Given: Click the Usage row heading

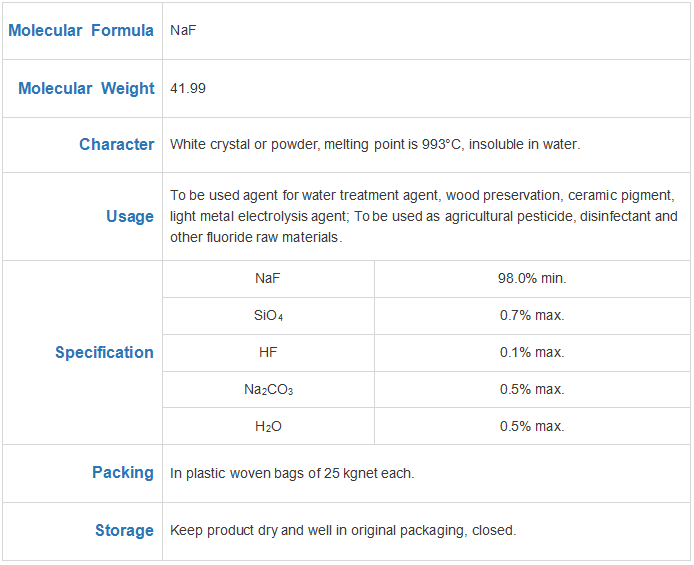Looking at the screenshot, I should (130, 217).
